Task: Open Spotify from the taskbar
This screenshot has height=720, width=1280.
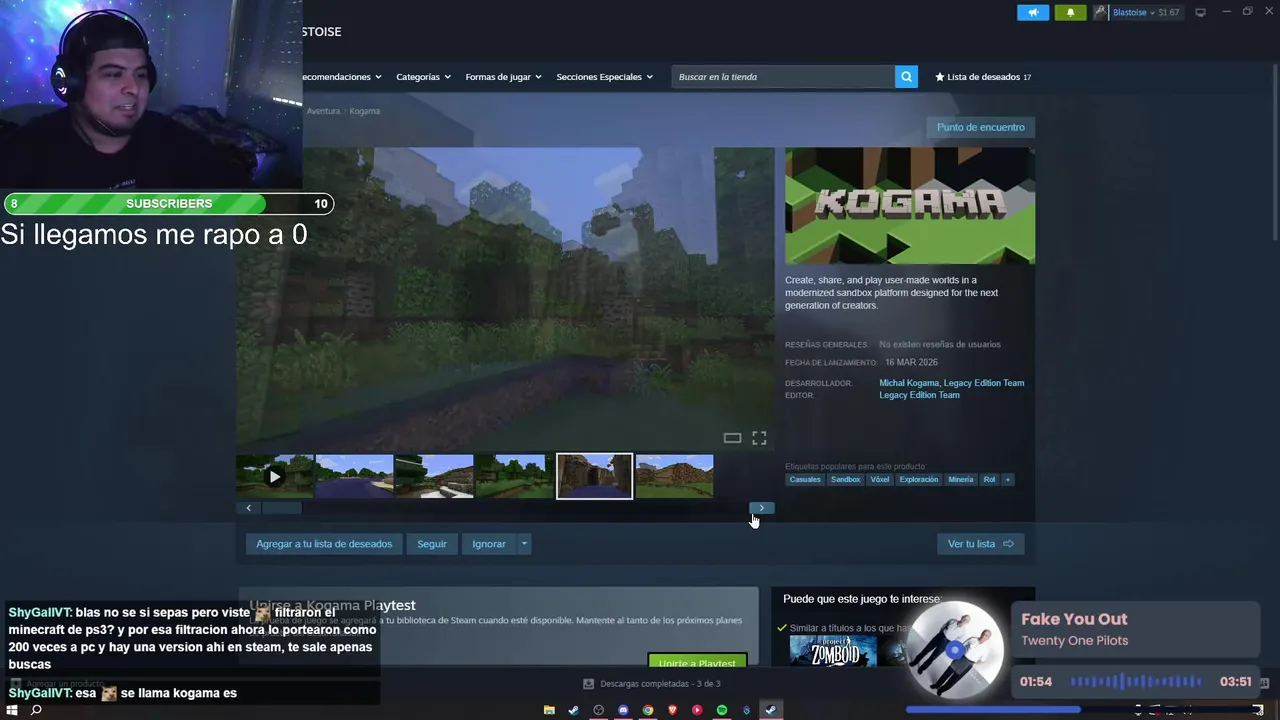Action: [722, 710]
